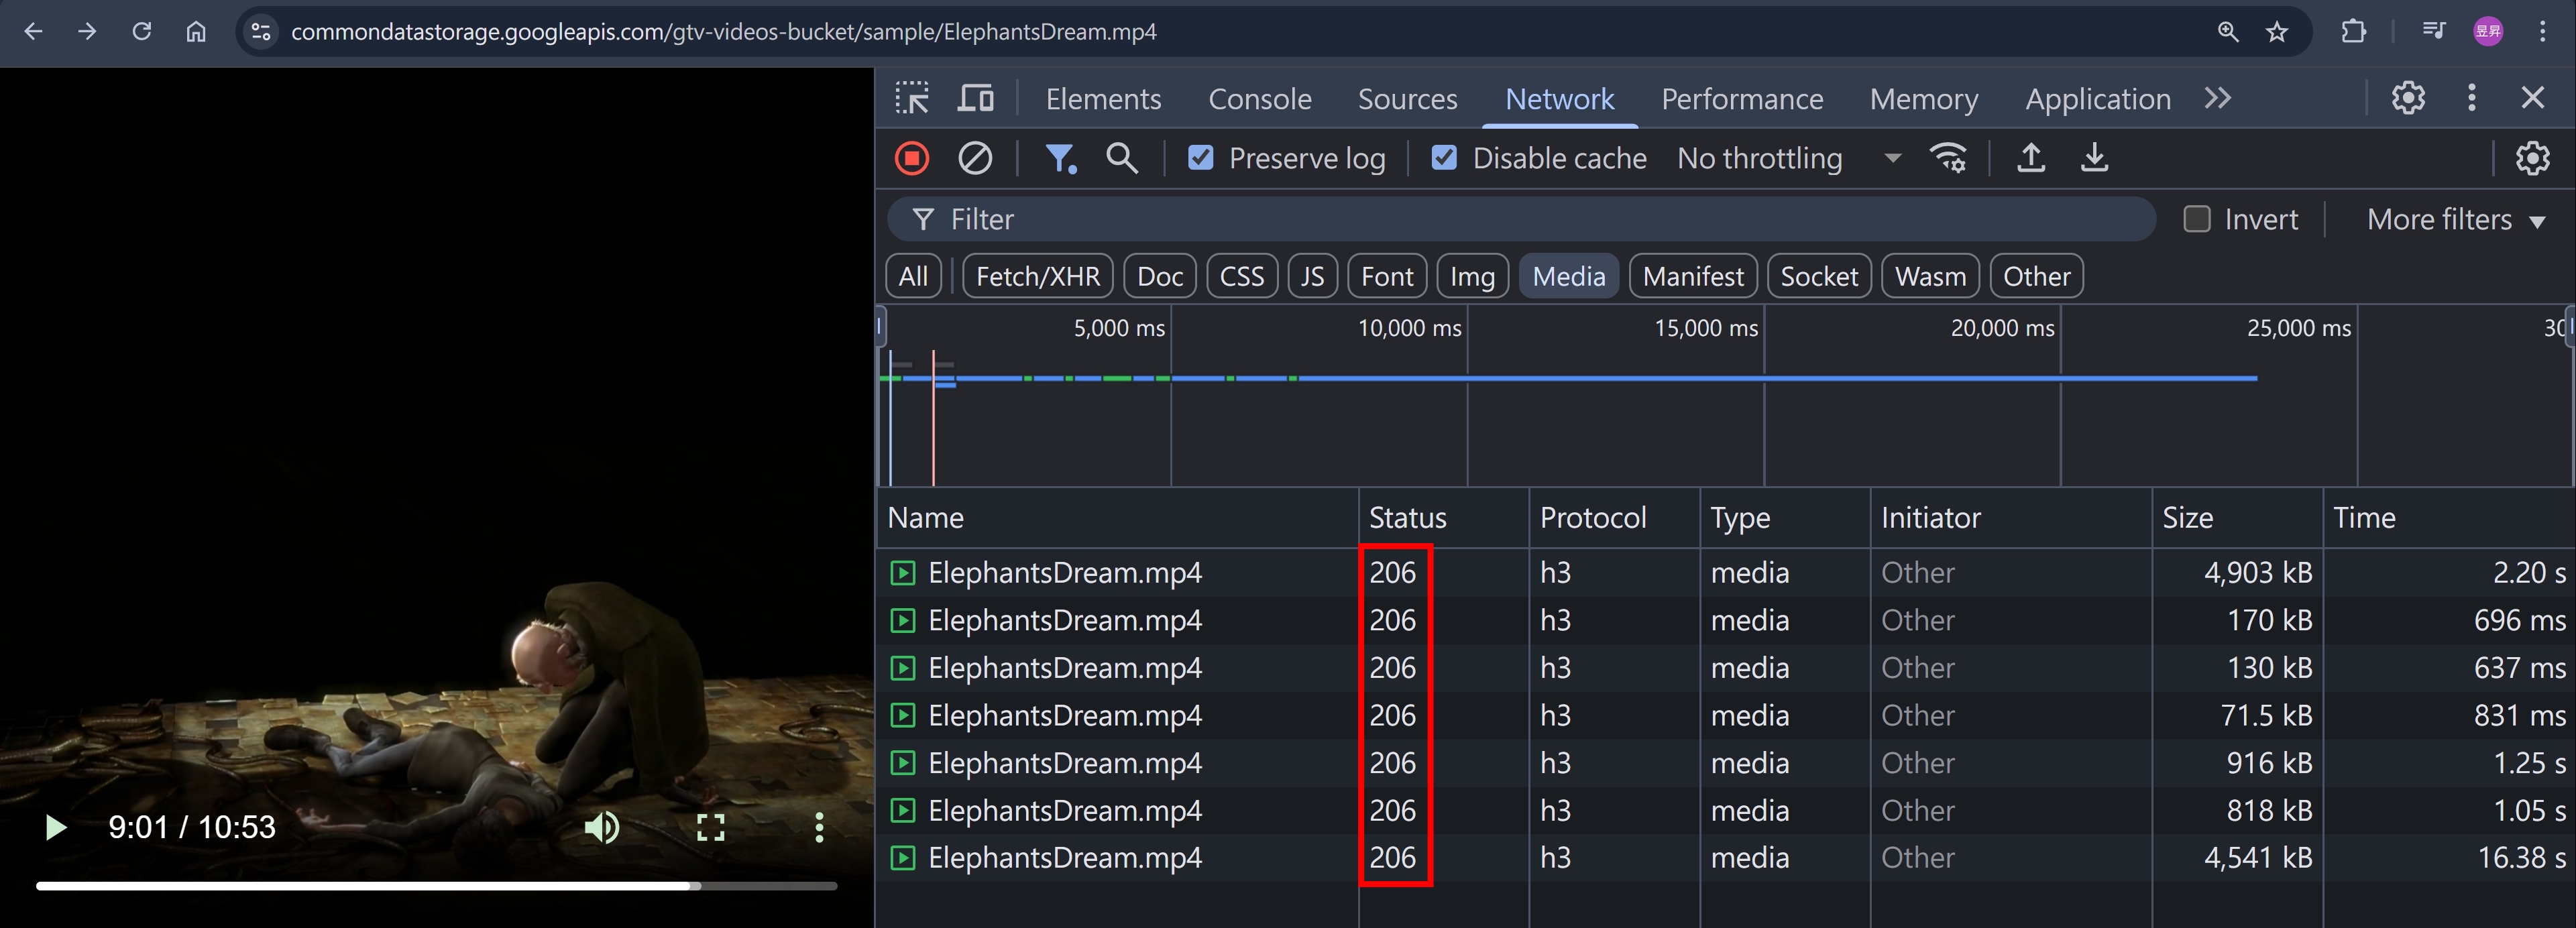2576x928 pixels.
Task: Reload the page
Action: pyautogui.click(x=142, y=32)
